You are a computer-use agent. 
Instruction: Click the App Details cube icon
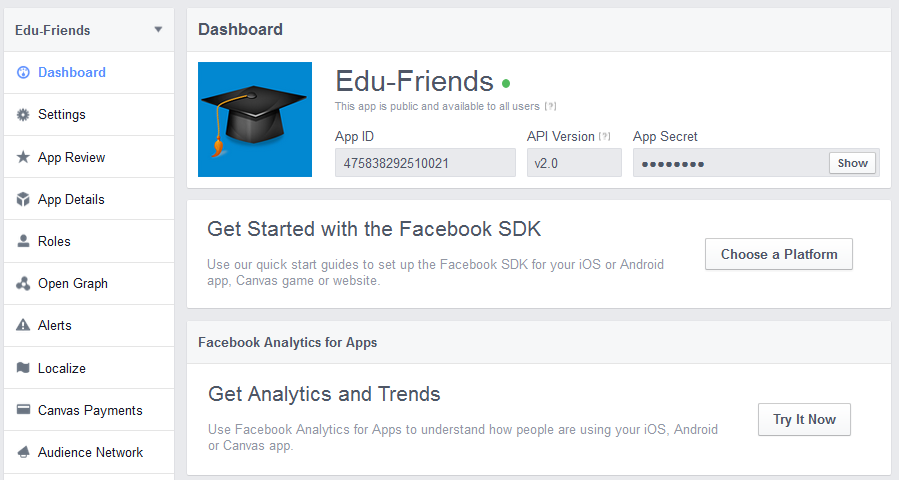click(23, 199)
